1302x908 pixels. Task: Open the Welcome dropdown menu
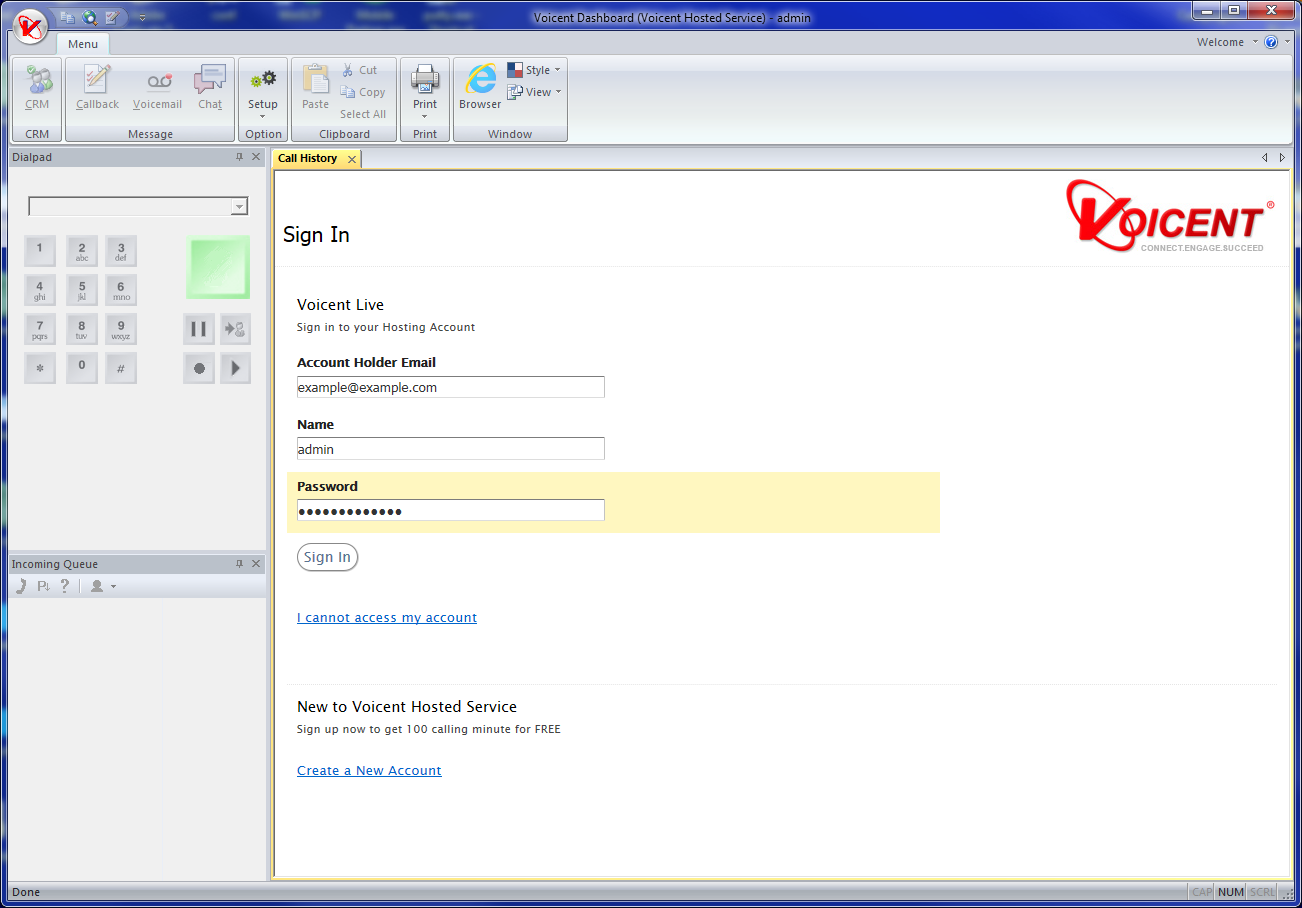[x=1226, y=42]
